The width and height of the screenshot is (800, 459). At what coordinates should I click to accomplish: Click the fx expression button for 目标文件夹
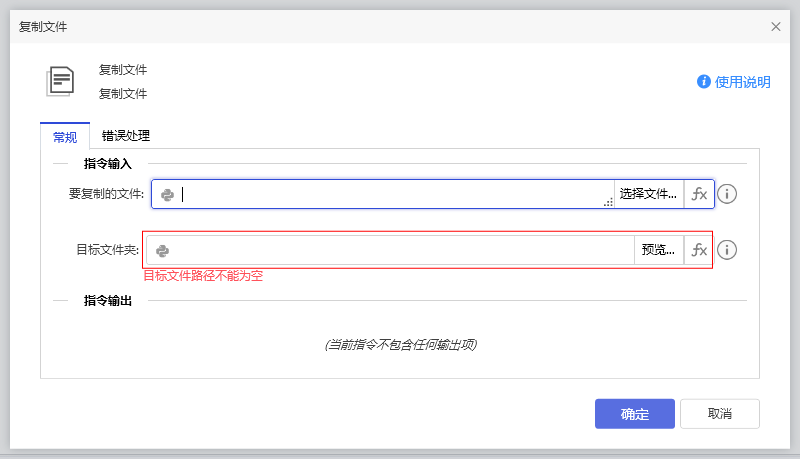699,250
